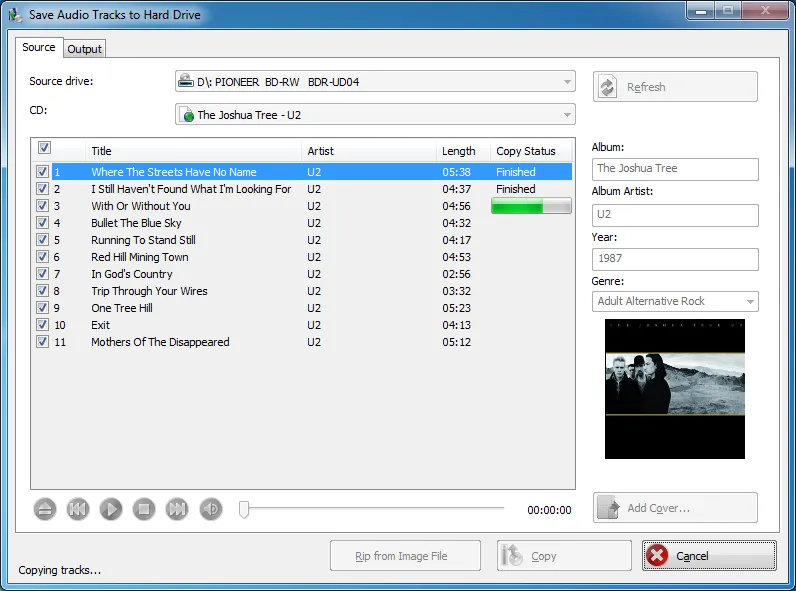Select the Mothers Of The Disappeared title

[x=160, y=342]
